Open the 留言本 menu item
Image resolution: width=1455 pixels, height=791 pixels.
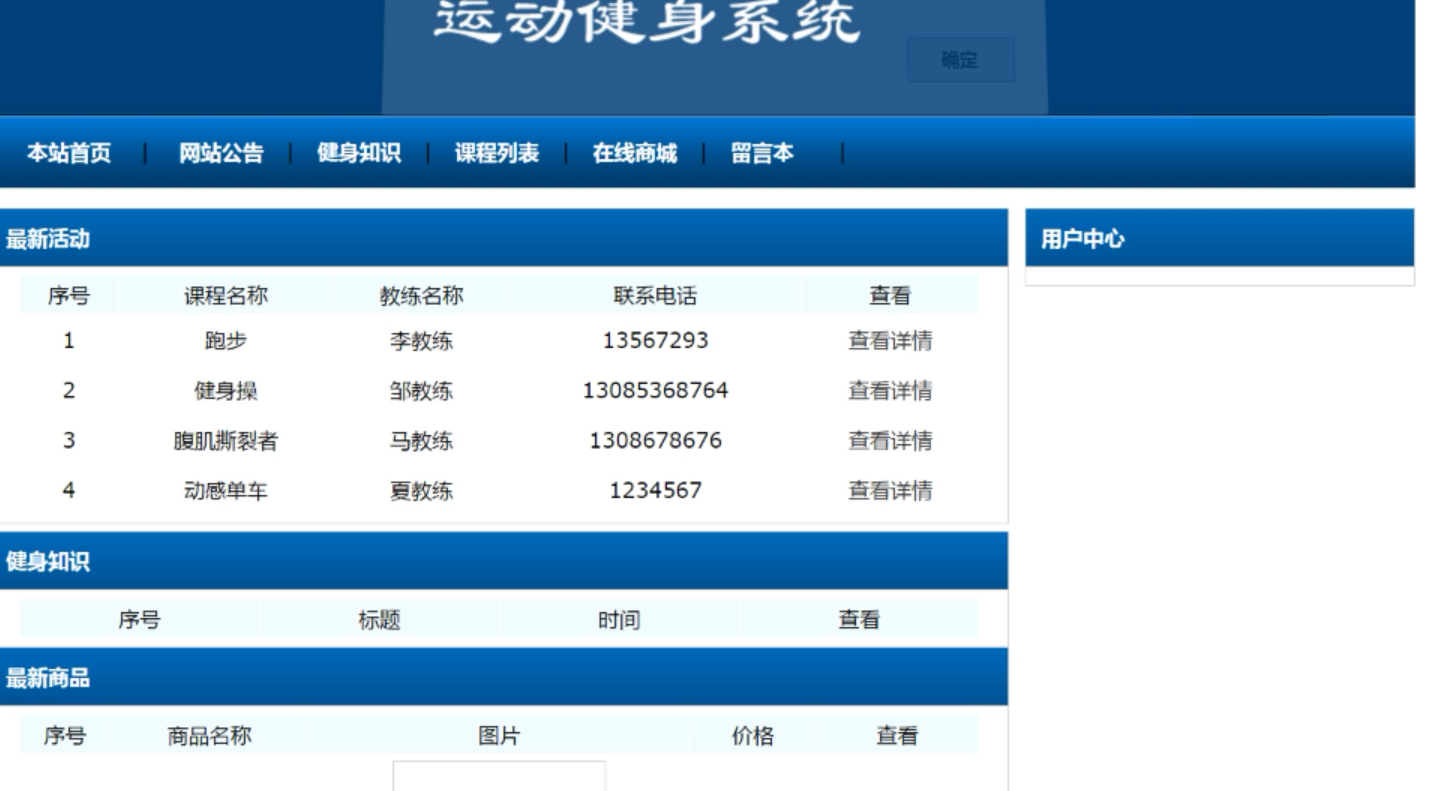pyautogui.click(x=762, y=153)
